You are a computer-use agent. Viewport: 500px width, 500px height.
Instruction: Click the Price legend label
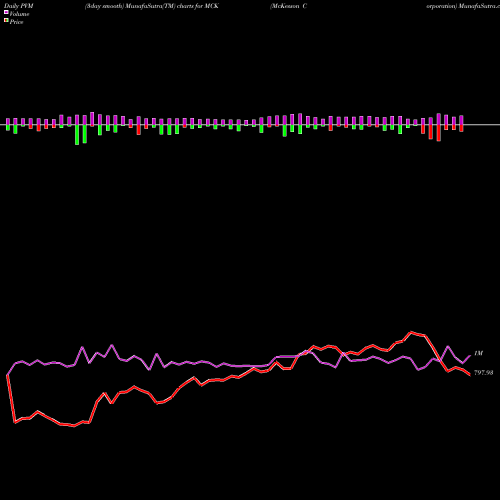16,22
